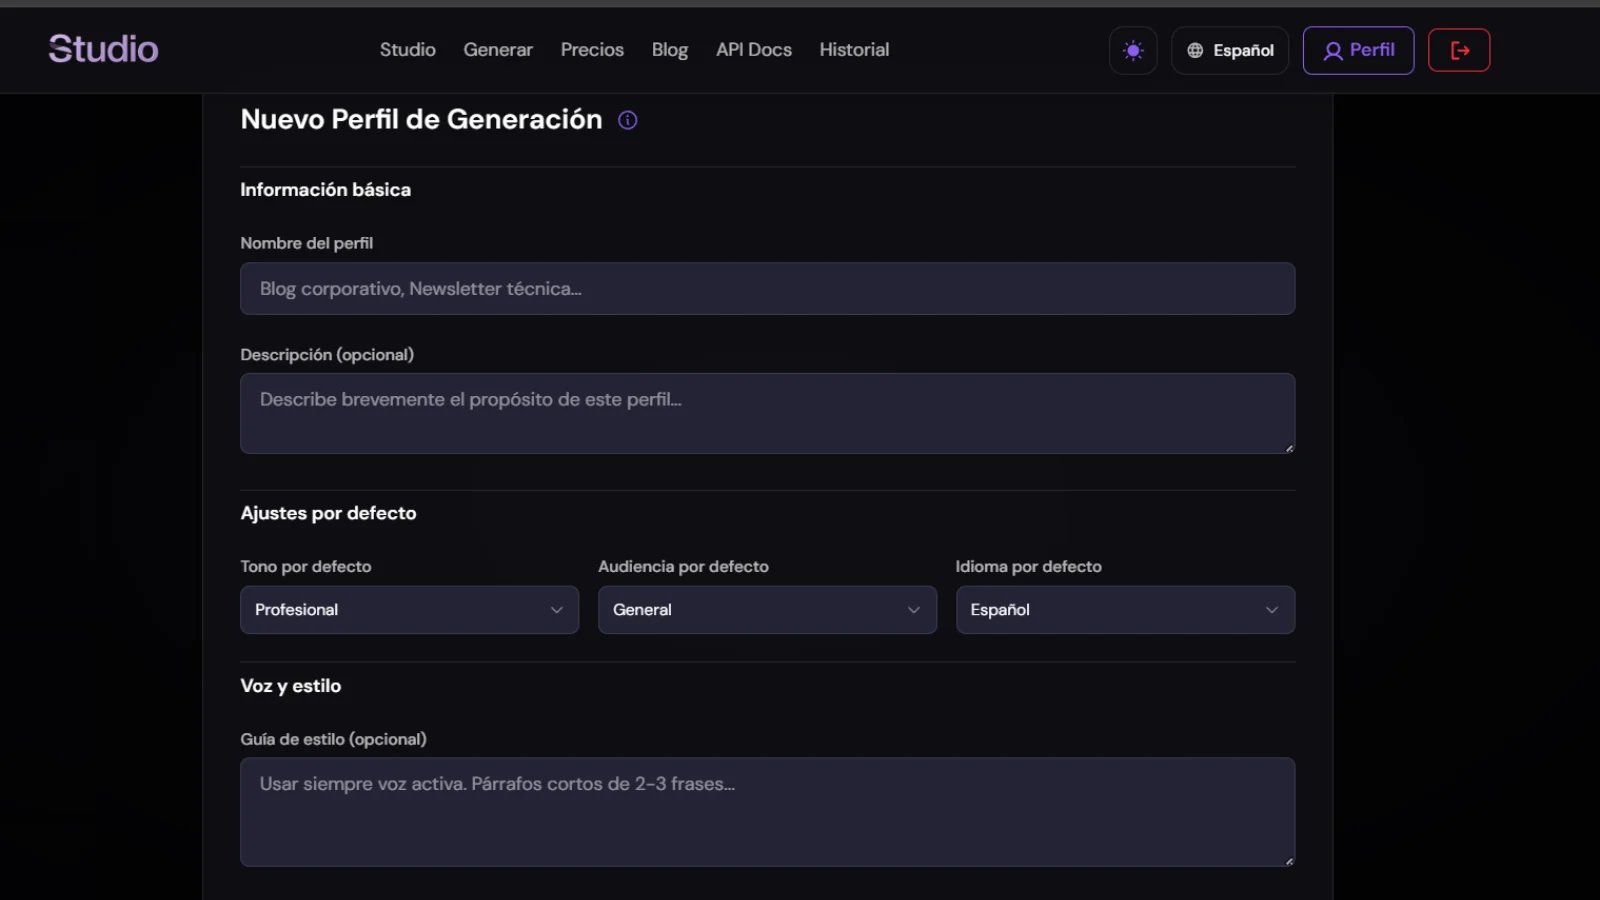Click into the Descripción text area
Viewport: 1600px width, 900px height.
click(x=767, y=413)
